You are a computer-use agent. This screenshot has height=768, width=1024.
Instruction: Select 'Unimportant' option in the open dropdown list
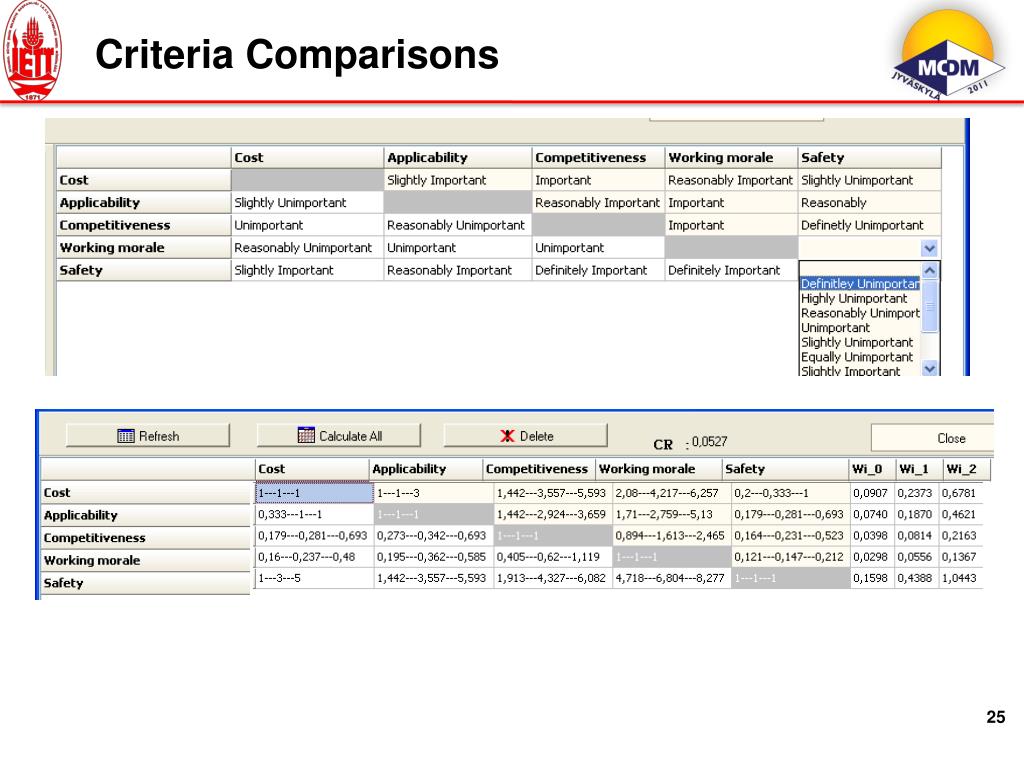(835, 328)
